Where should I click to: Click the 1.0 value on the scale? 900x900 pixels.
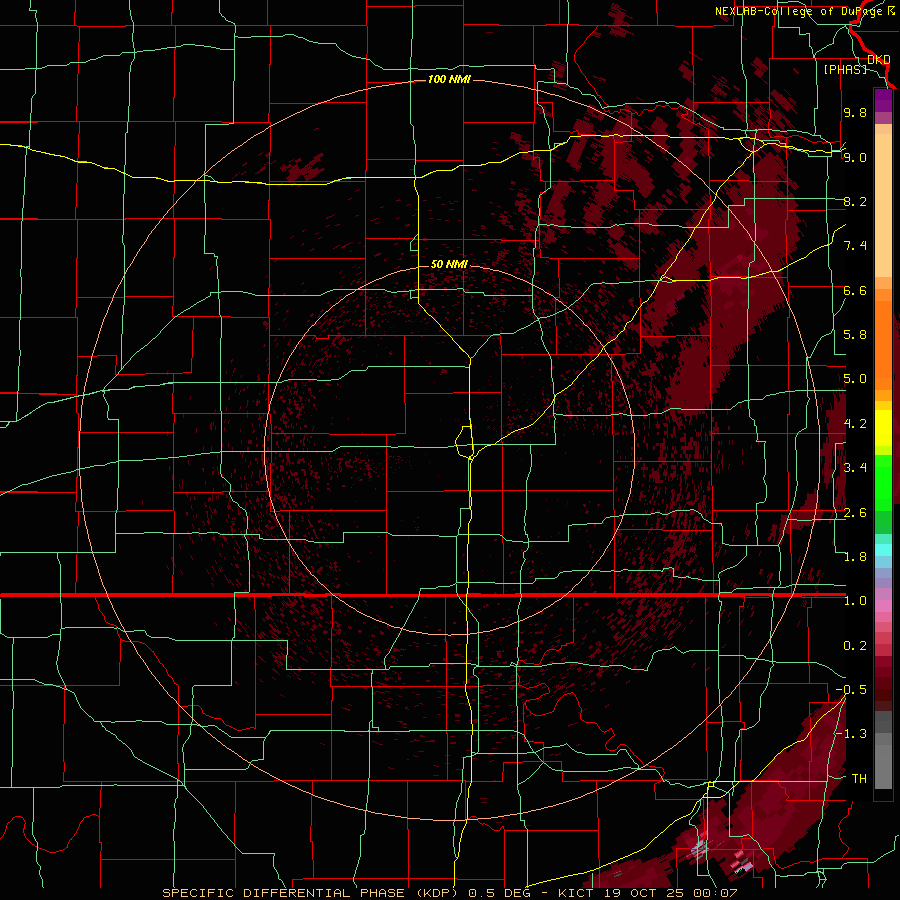click(x=855, y=601)
